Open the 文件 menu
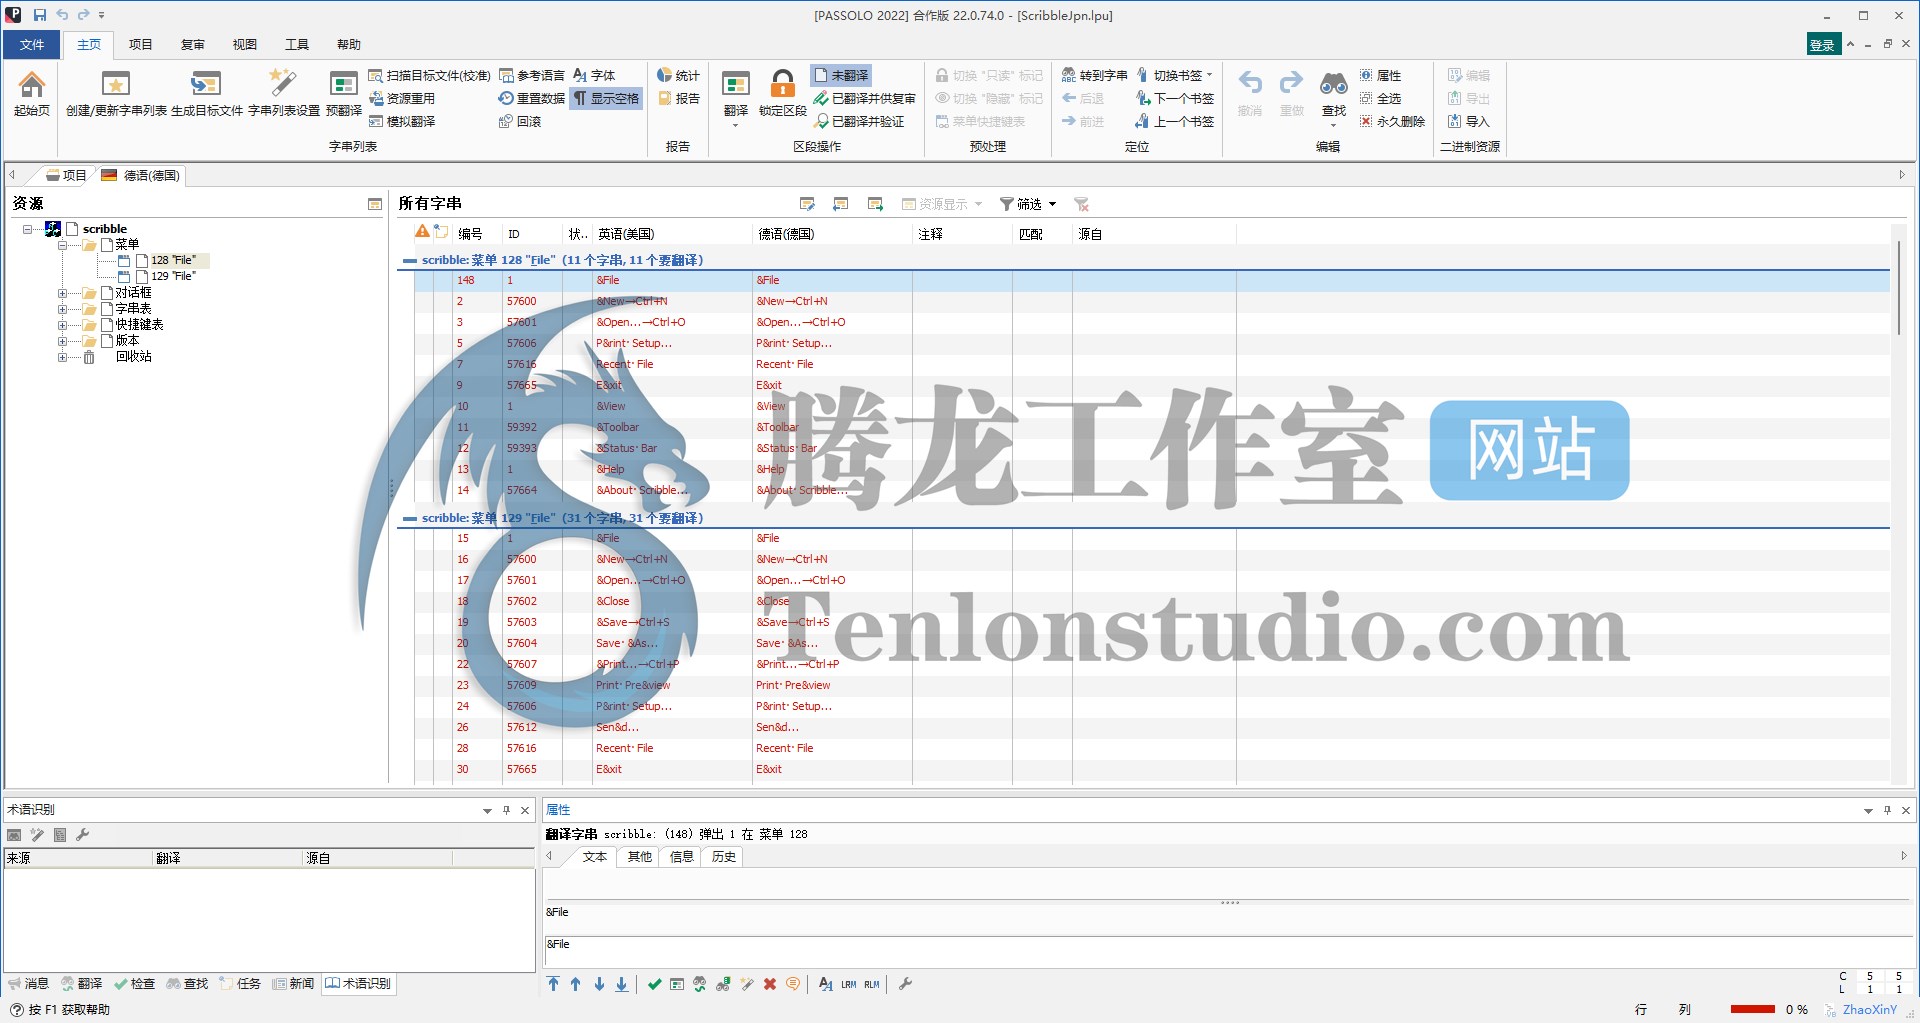Screen dimensions: 1920x1023 point(32,44)
